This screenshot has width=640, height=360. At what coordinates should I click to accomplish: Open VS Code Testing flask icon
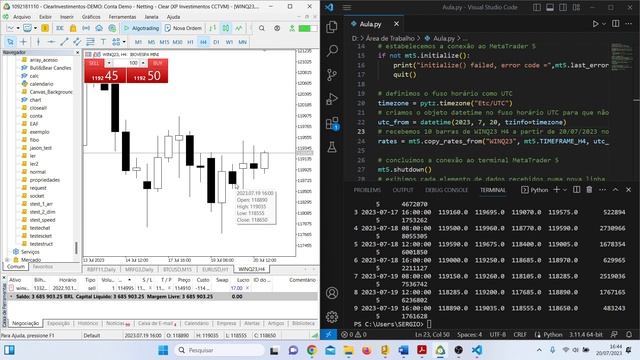[332, 147]
